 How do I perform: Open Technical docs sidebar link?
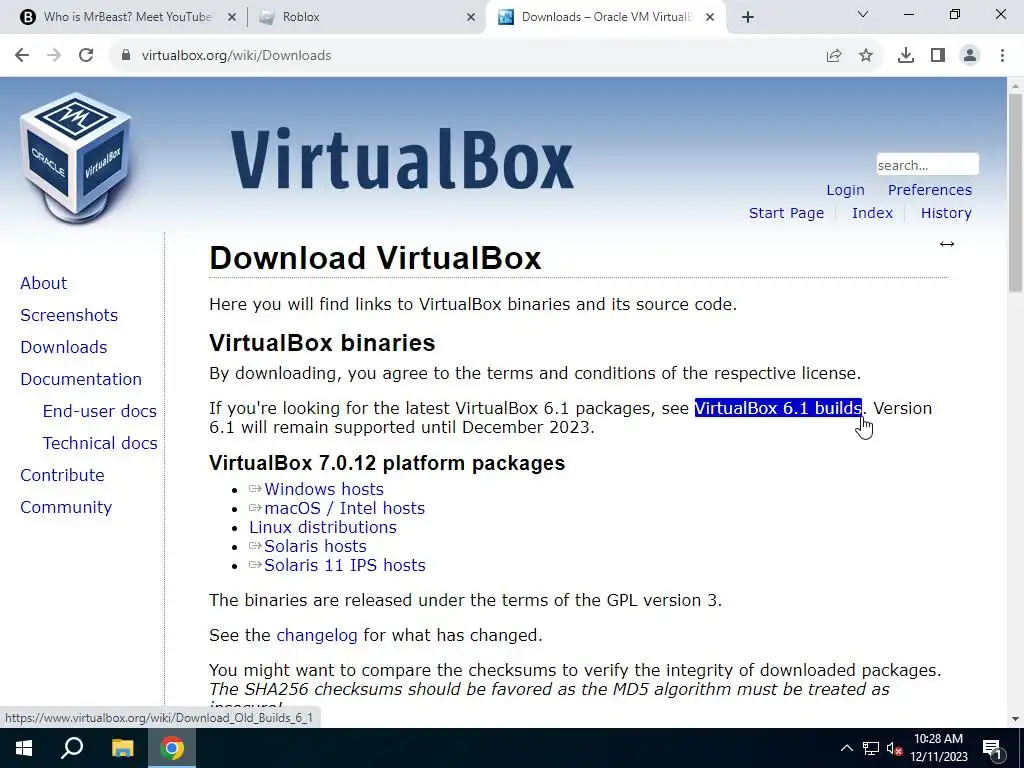tap(100, 443)
